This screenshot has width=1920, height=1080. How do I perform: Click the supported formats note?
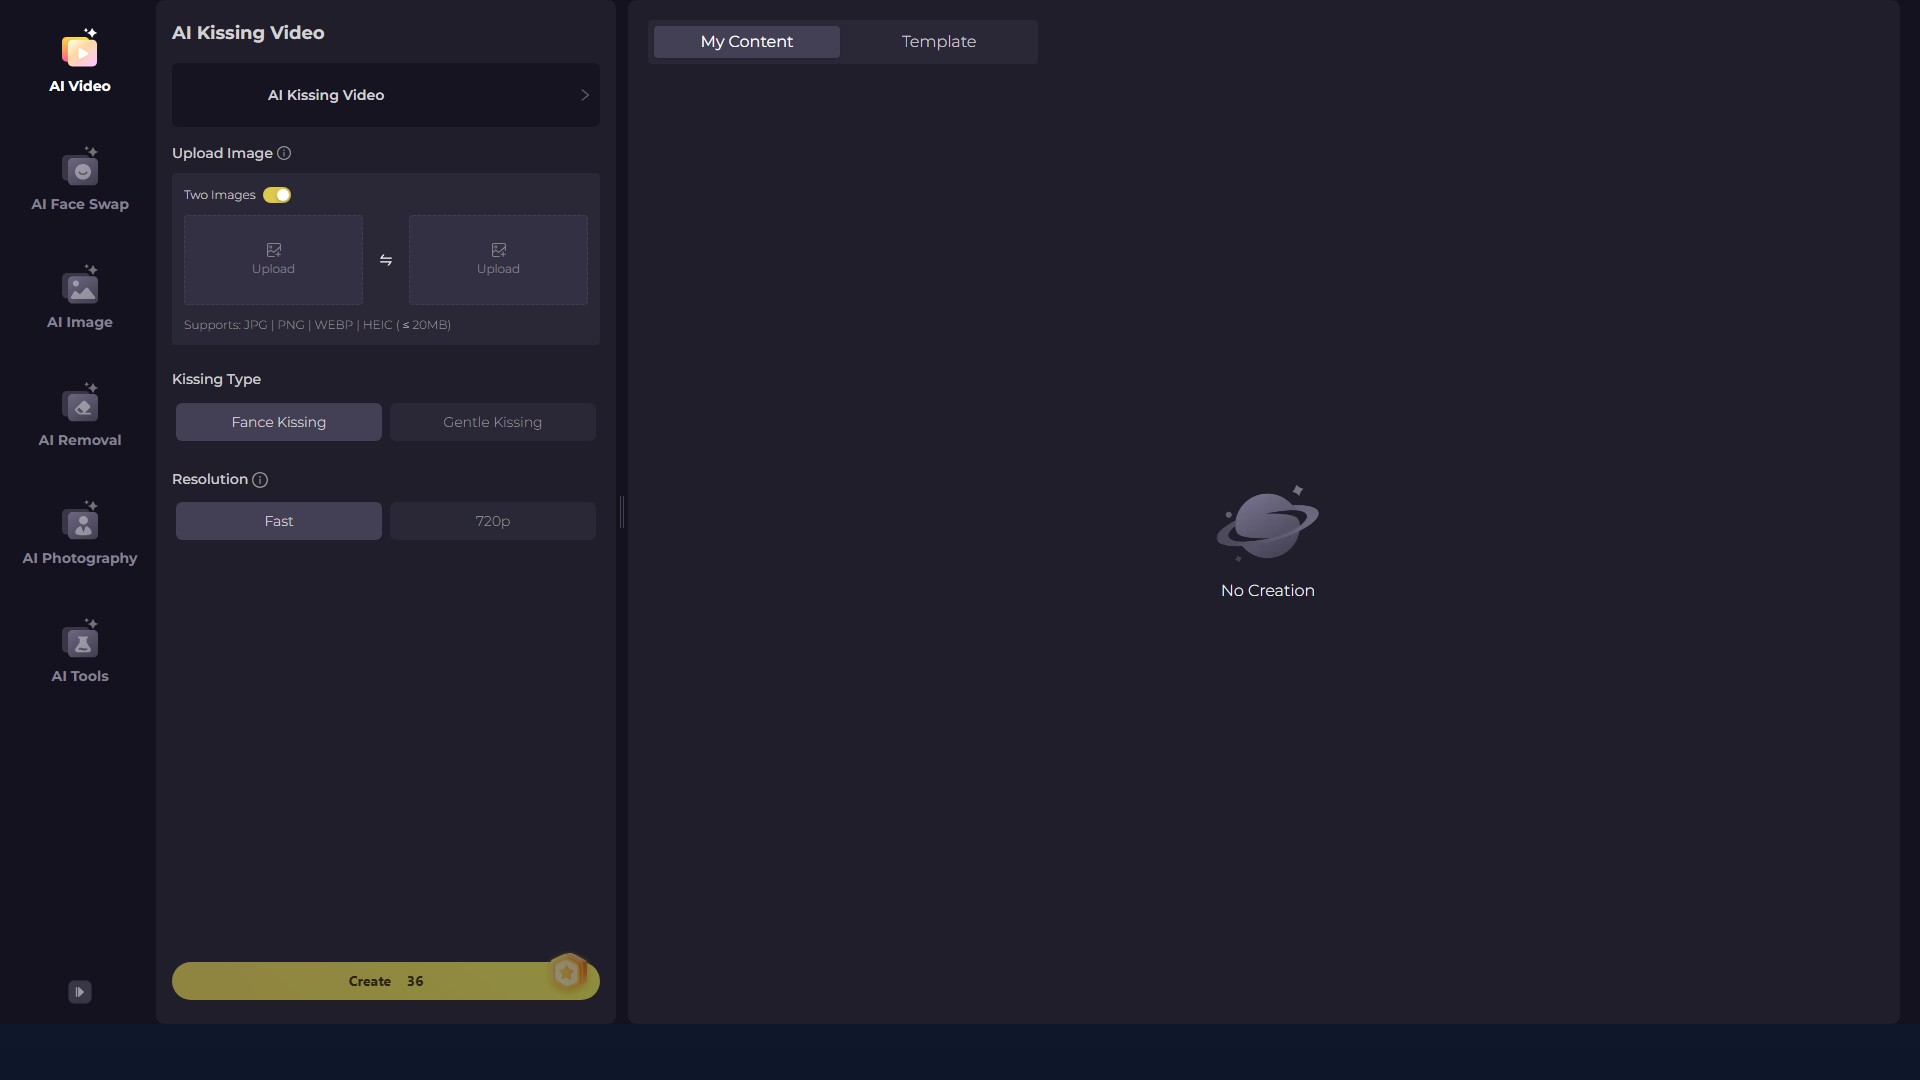317,325
